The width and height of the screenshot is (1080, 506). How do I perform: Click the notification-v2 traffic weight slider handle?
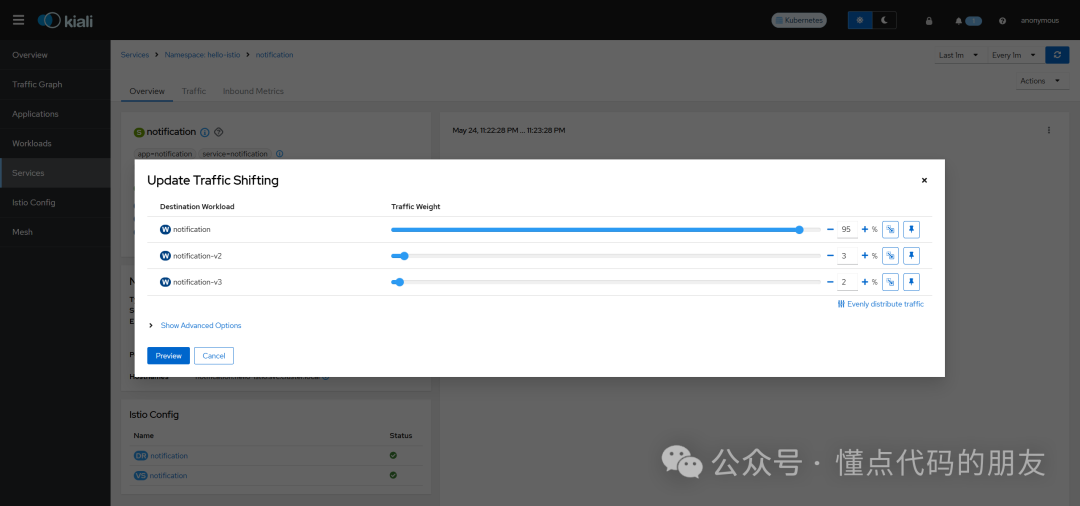[x=404, y=255]
